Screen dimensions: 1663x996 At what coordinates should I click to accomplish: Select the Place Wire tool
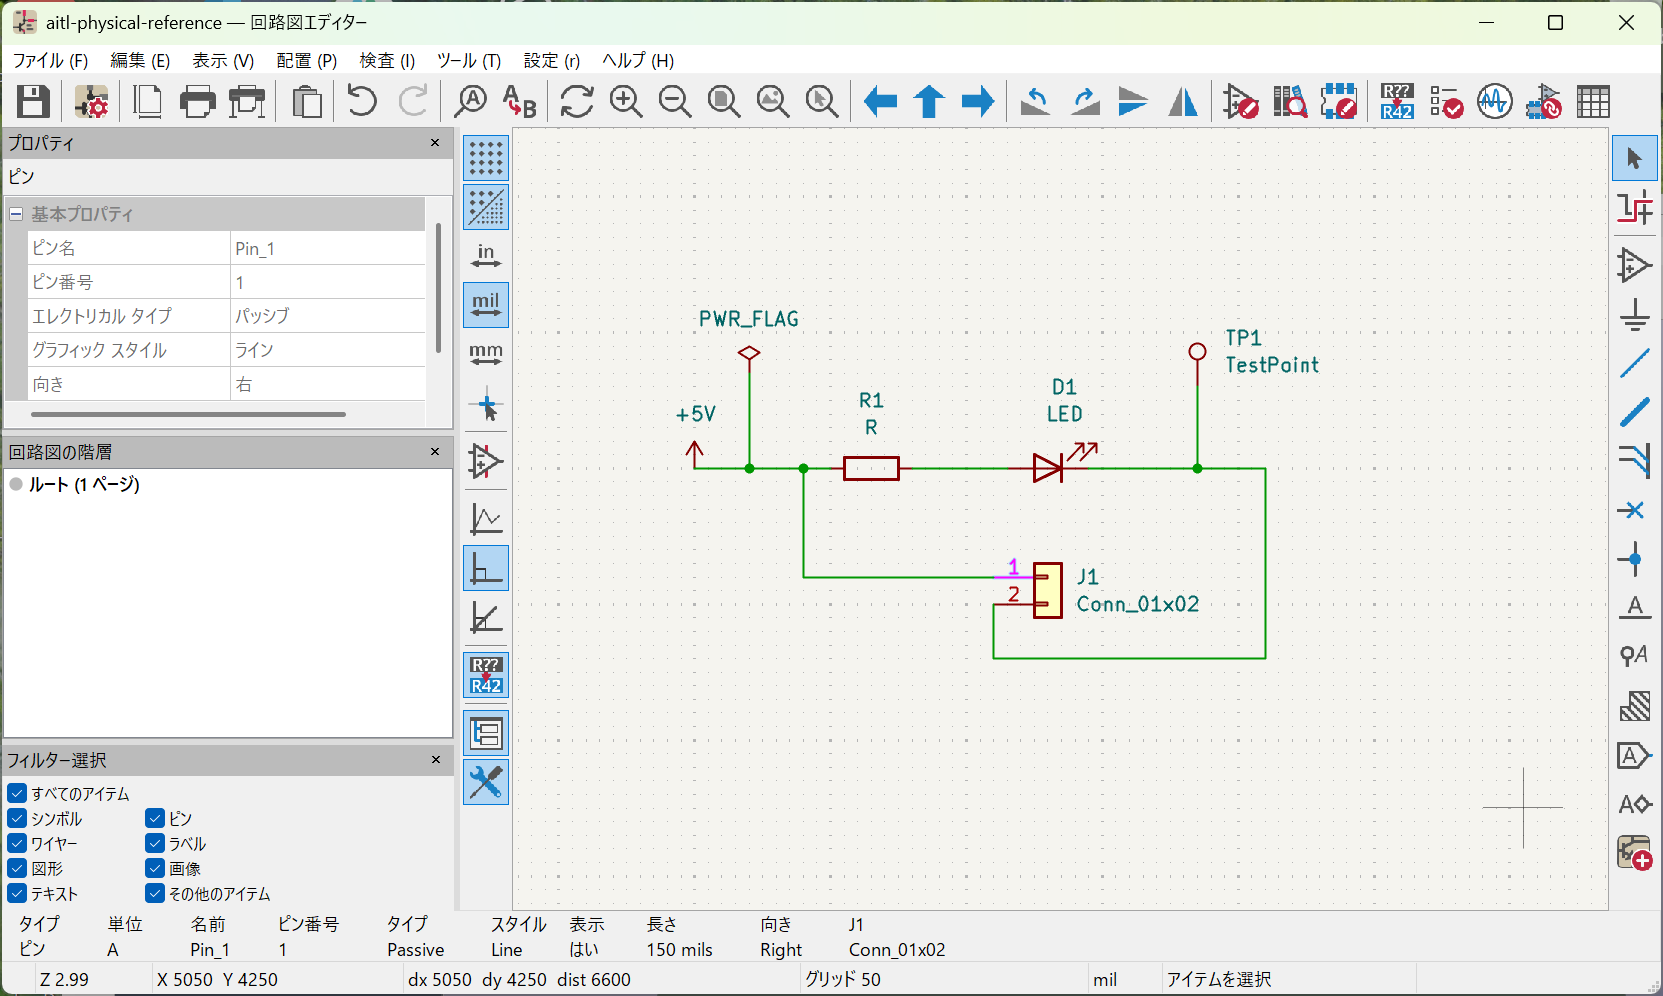[x=1636, y=363]
